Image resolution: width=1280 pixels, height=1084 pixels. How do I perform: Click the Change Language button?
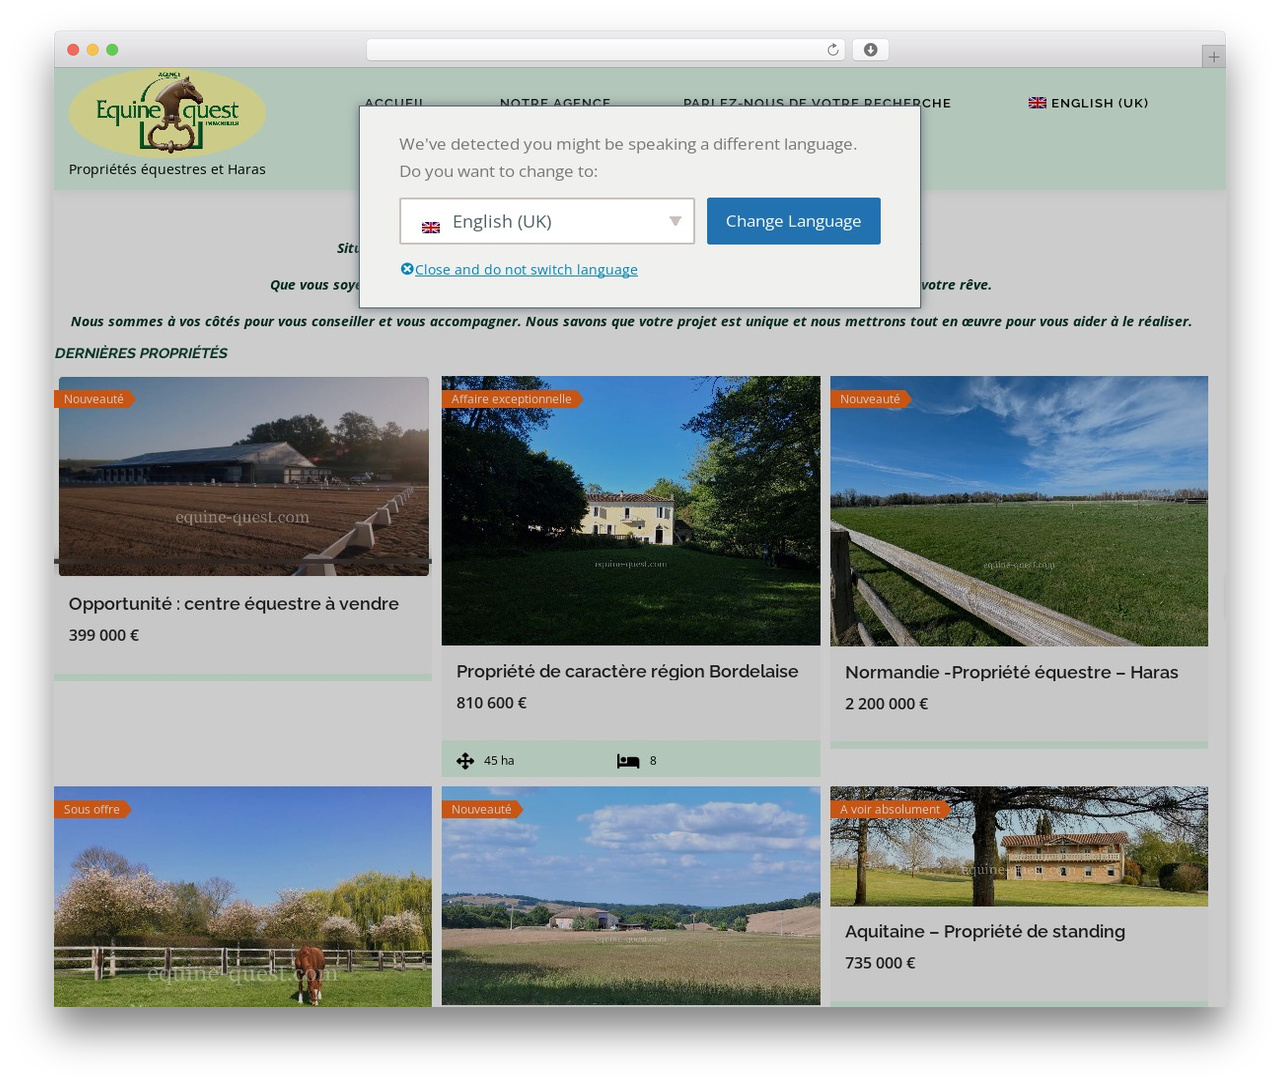[x=793, y=221]
